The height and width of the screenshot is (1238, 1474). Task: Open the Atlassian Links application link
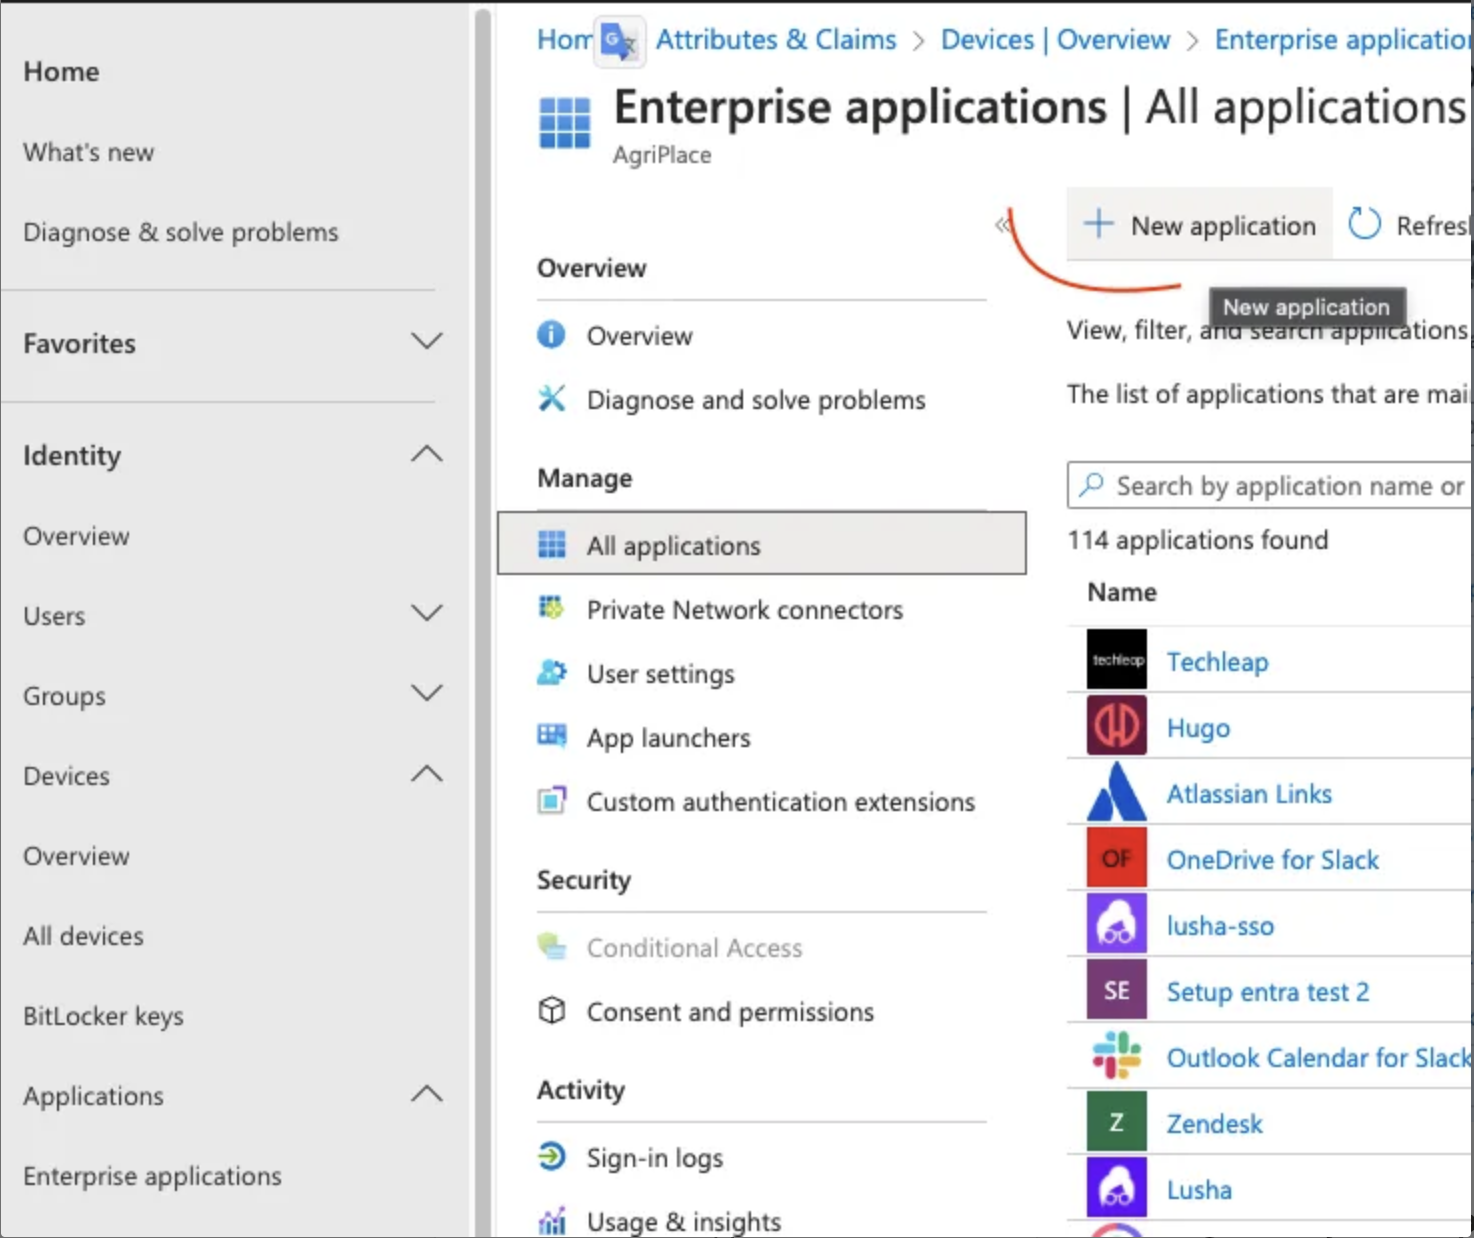pyautogui.click(x=1249, y=794)
